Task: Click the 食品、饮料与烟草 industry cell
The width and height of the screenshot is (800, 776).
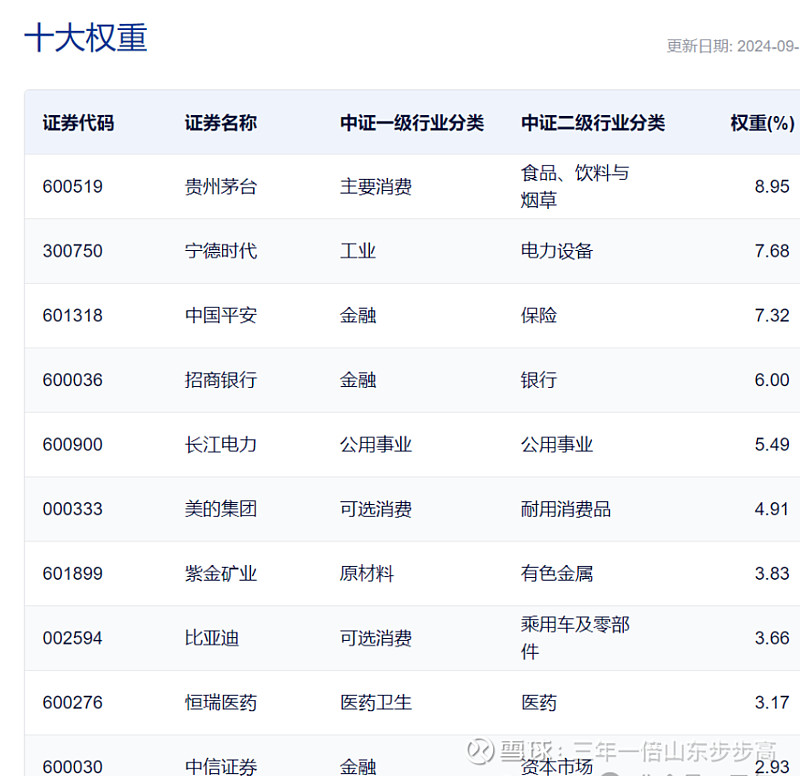Action: click(x=575, y=187)
